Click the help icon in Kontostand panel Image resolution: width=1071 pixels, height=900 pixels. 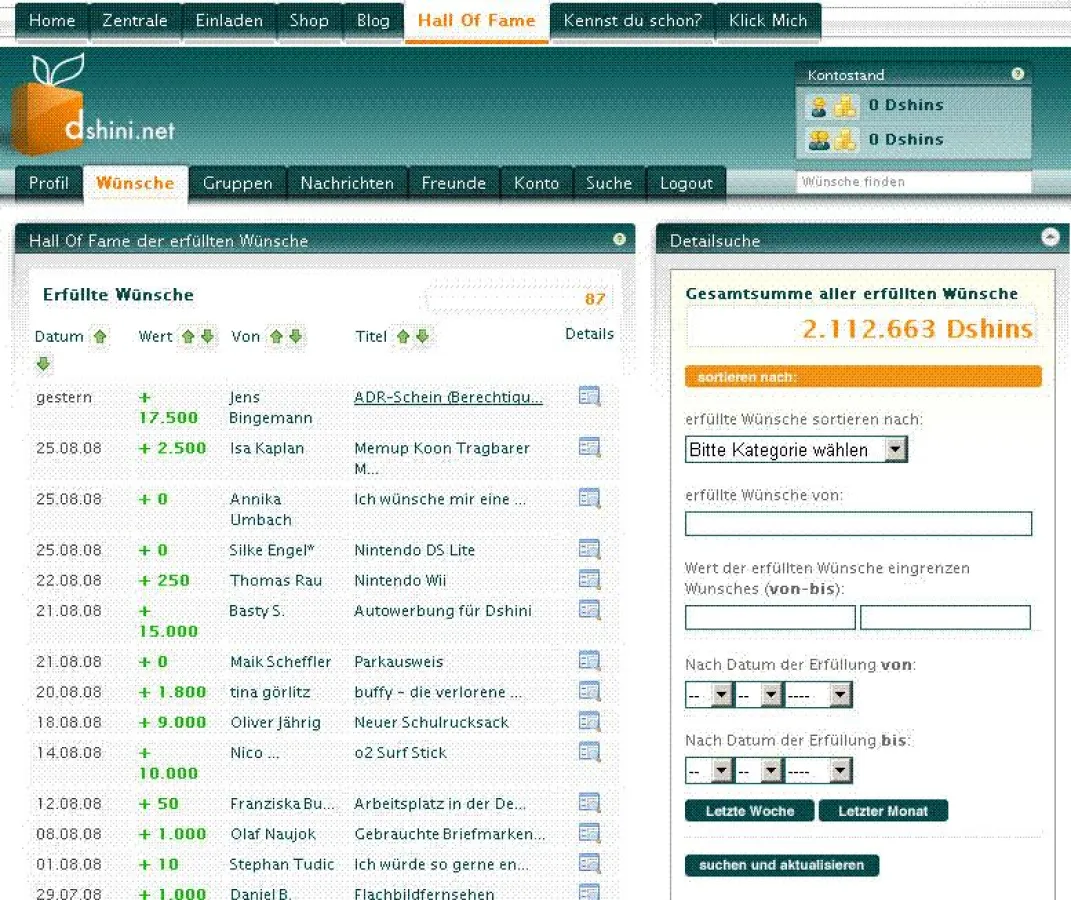[x=1017, y=74]
